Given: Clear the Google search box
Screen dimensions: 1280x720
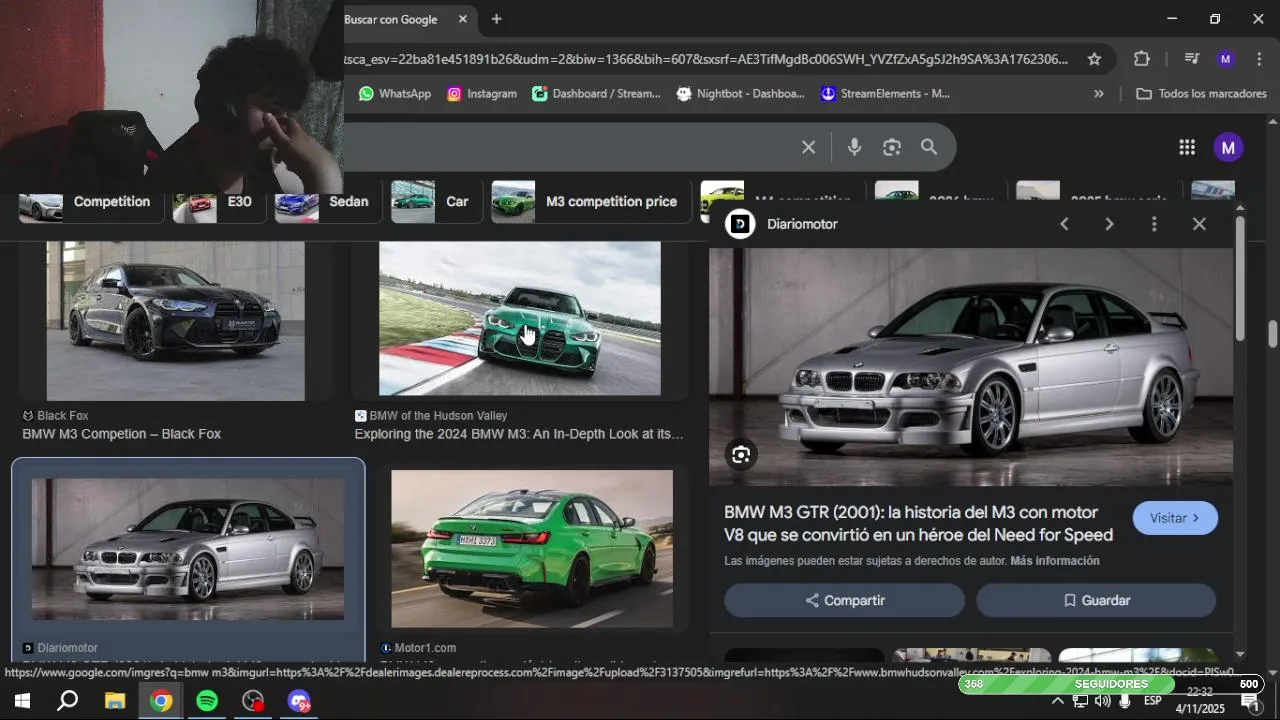Looking at the screenshot, I should click(x=808, y=147).
